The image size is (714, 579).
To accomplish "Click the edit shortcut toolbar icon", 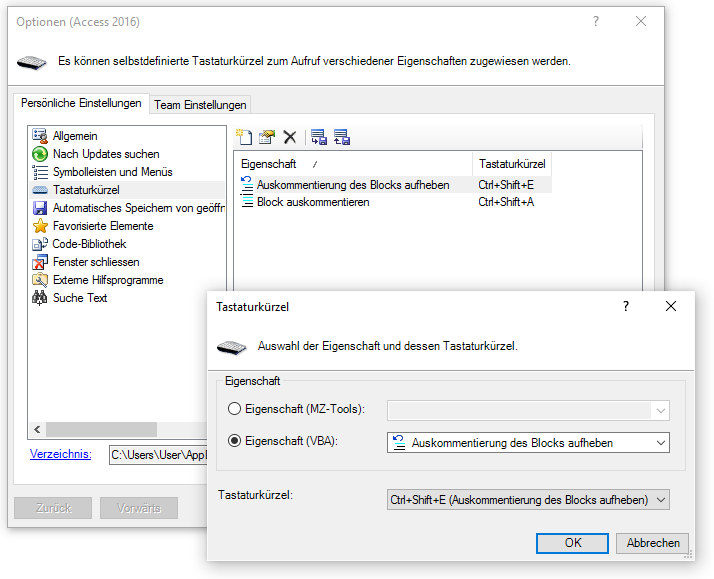I will [x=267, y=137].
